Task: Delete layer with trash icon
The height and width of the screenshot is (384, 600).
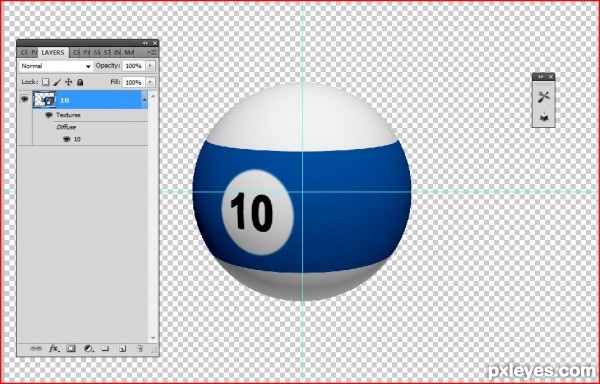Action: click(140, 348)
